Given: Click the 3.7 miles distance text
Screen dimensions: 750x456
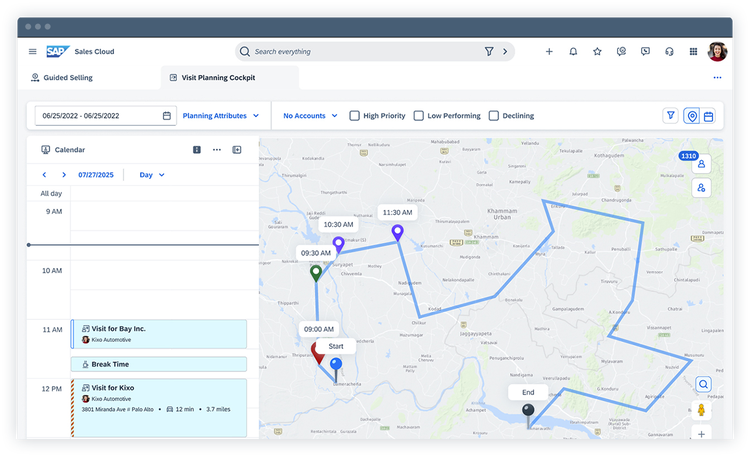Looking at the screenshot, I should click(x=218, y=409).
